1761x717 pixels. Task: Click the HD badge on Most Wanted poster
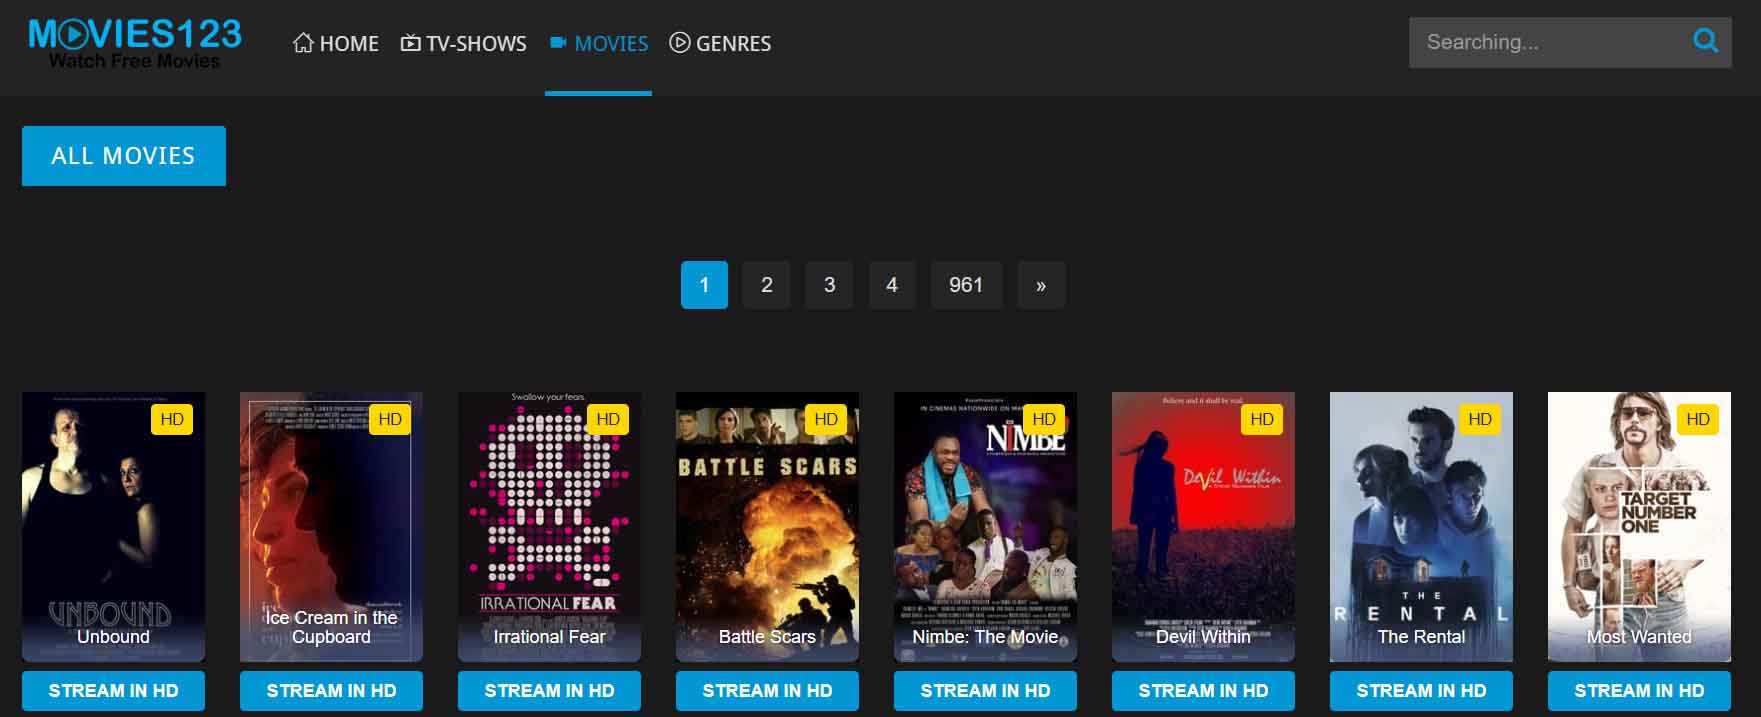(1698, 419)
